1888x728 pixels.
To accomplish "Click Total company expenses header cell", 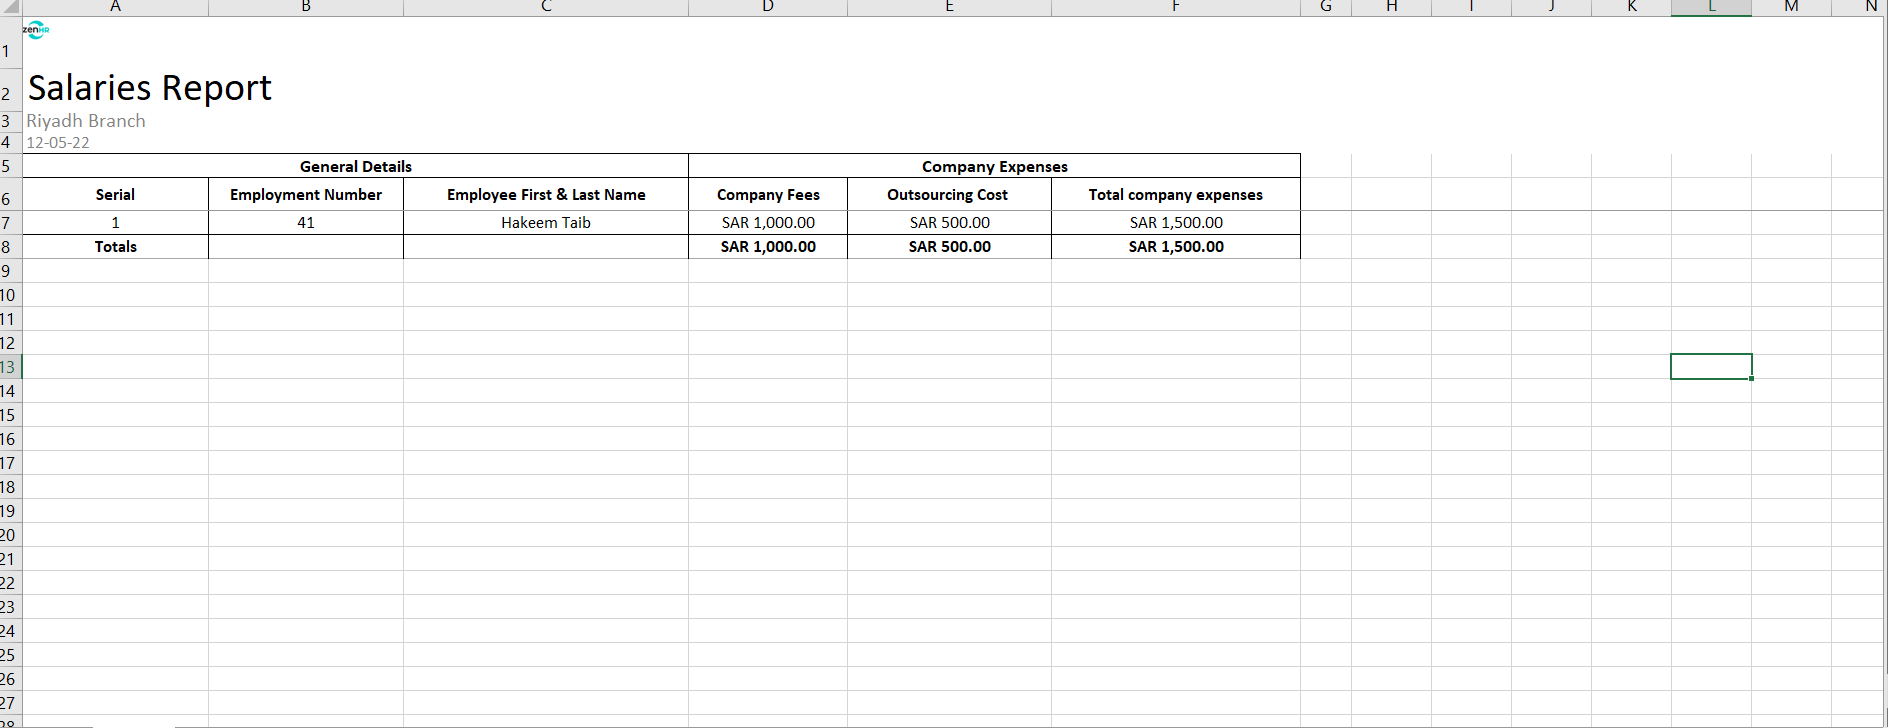I will (1176, 194).
